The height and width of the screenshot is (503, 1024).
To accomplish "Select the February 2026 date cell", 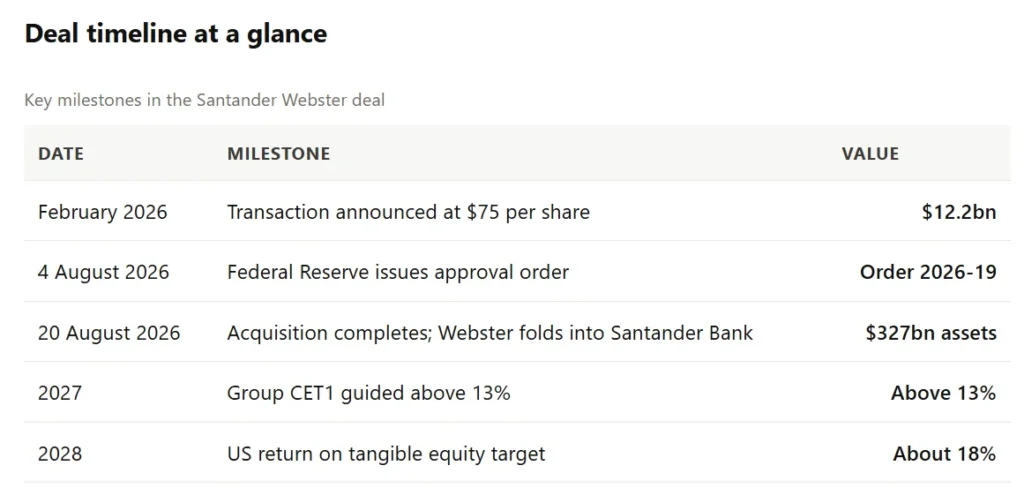I will pyautogui.click(x=103, y=212).
